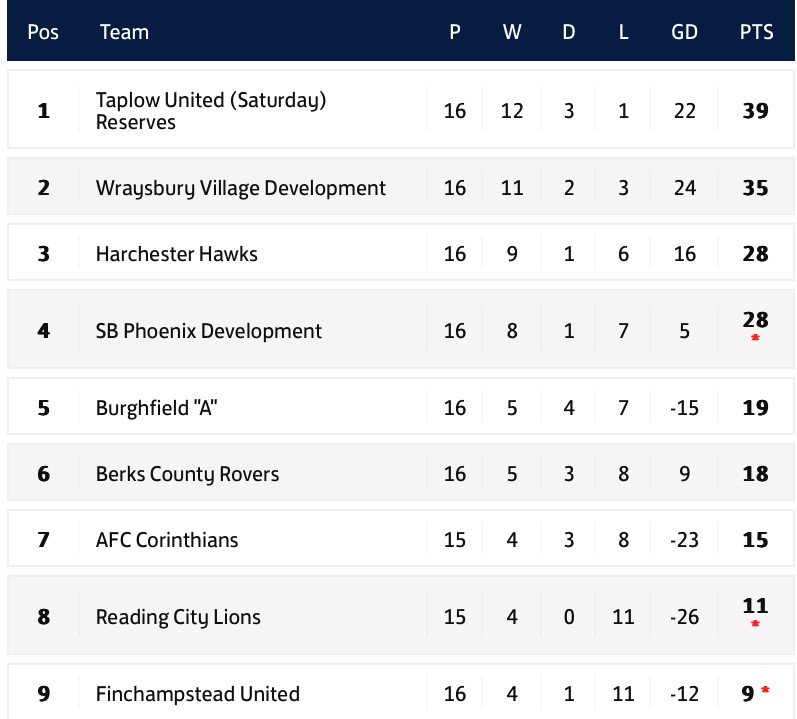
Task: Click the P column header
Action: coord(455,32)
